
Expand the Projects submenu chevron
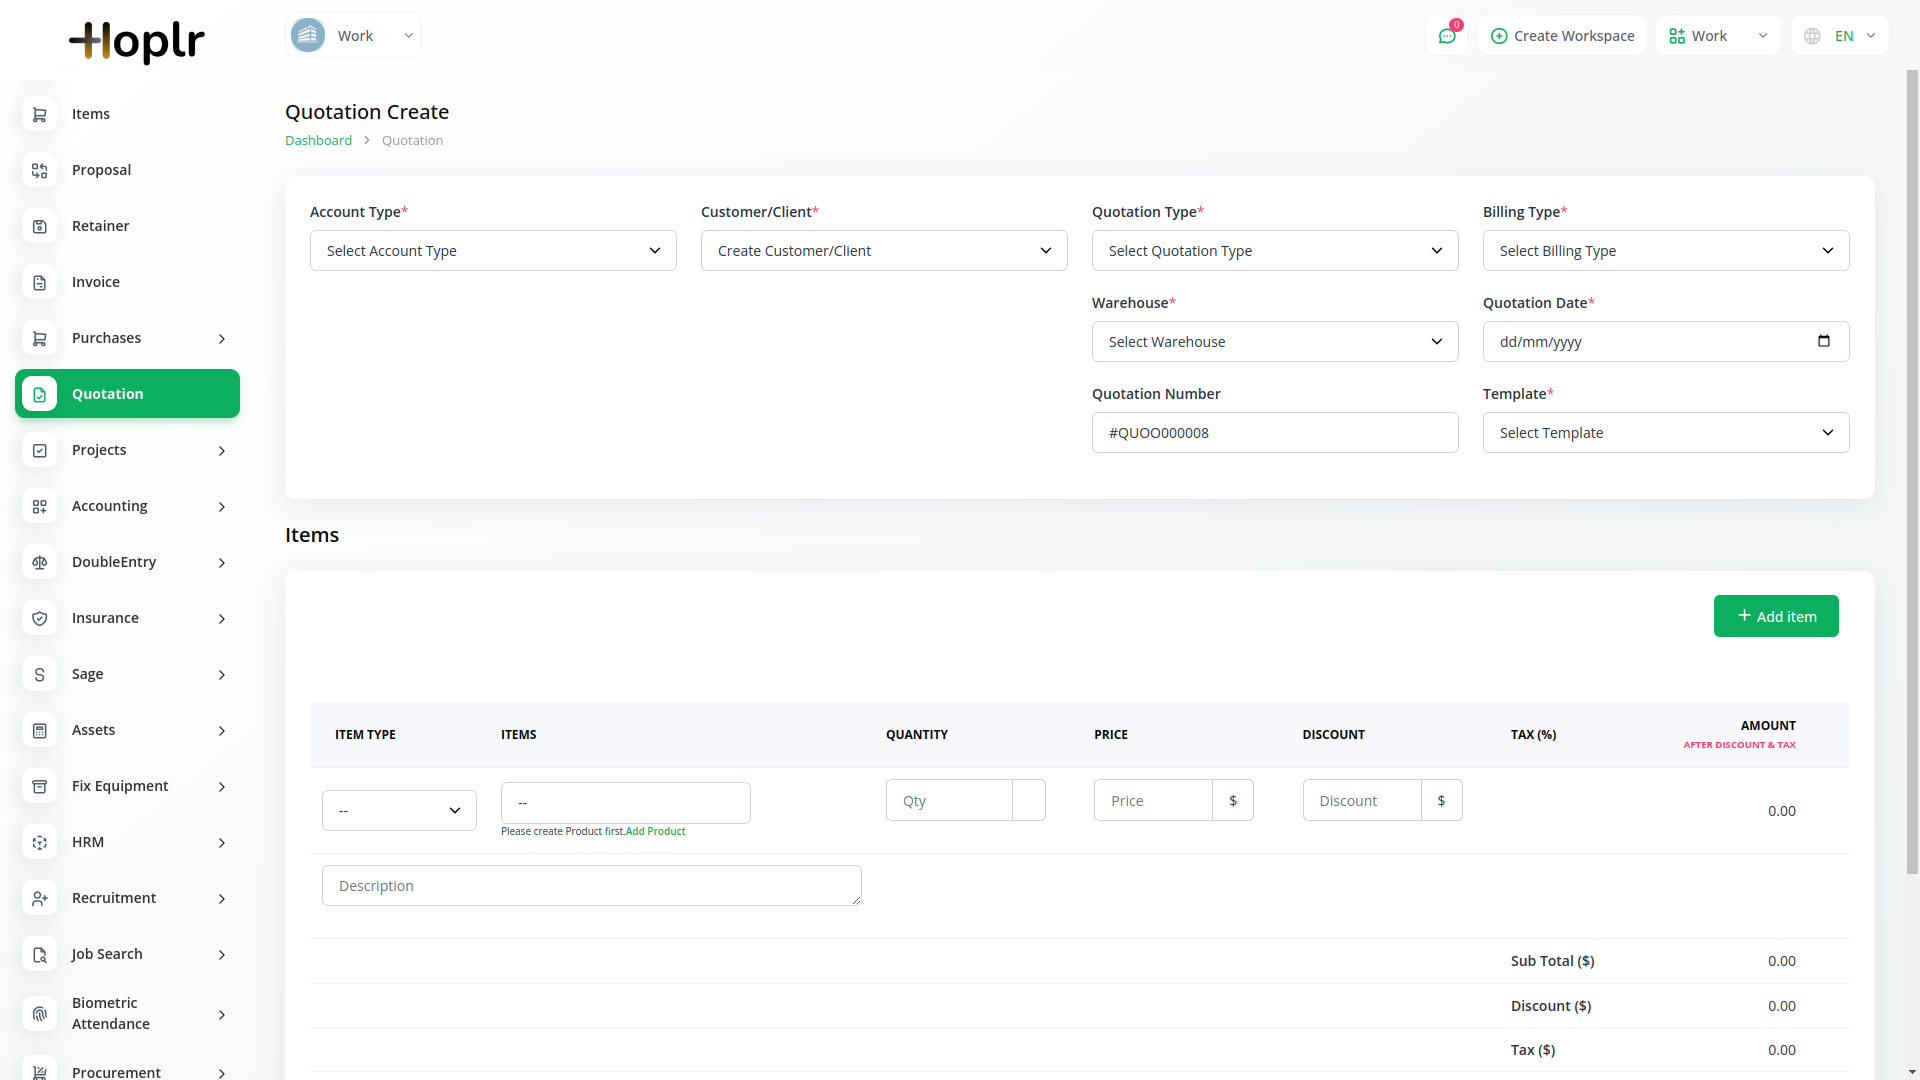(222, 451)
